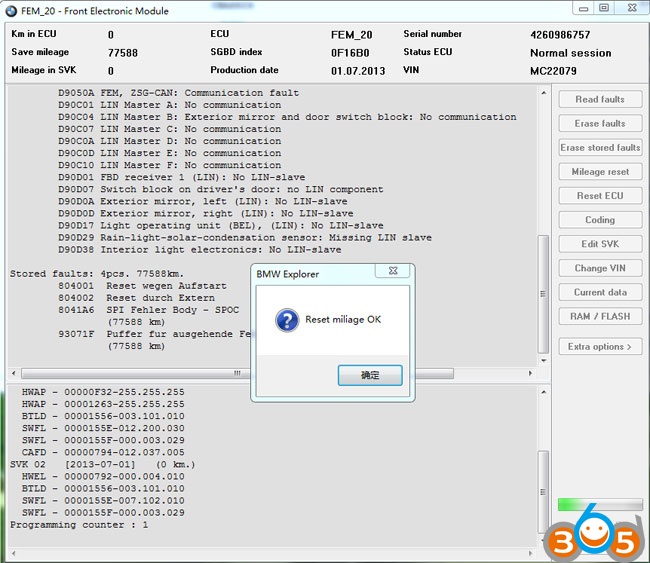Click Reset ECU button
The width and height of the screenshot is (650, 563).
(x=600, y=196)
